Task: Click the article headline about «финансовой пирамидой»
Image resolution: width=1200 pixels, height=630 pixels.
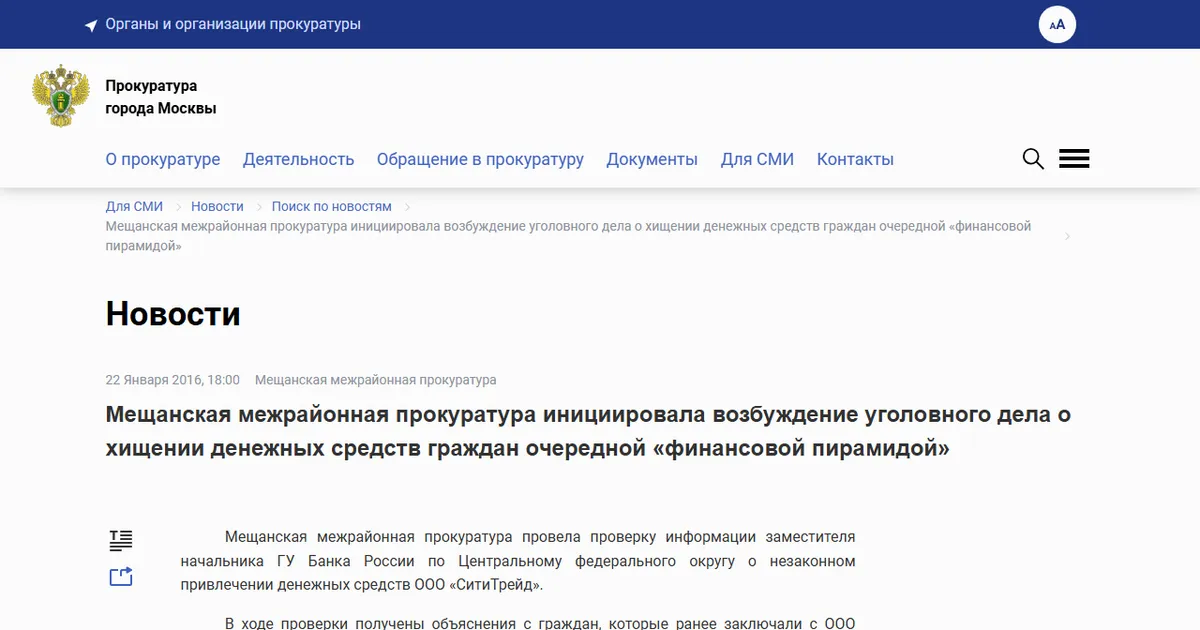Action: point(588,431)
